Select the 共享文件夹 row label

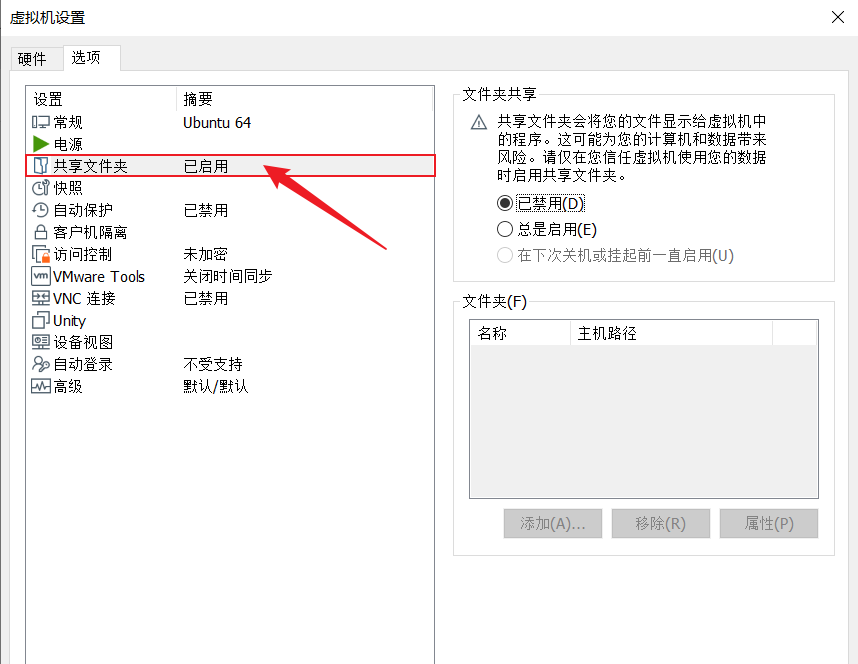(x=90, y=166)
